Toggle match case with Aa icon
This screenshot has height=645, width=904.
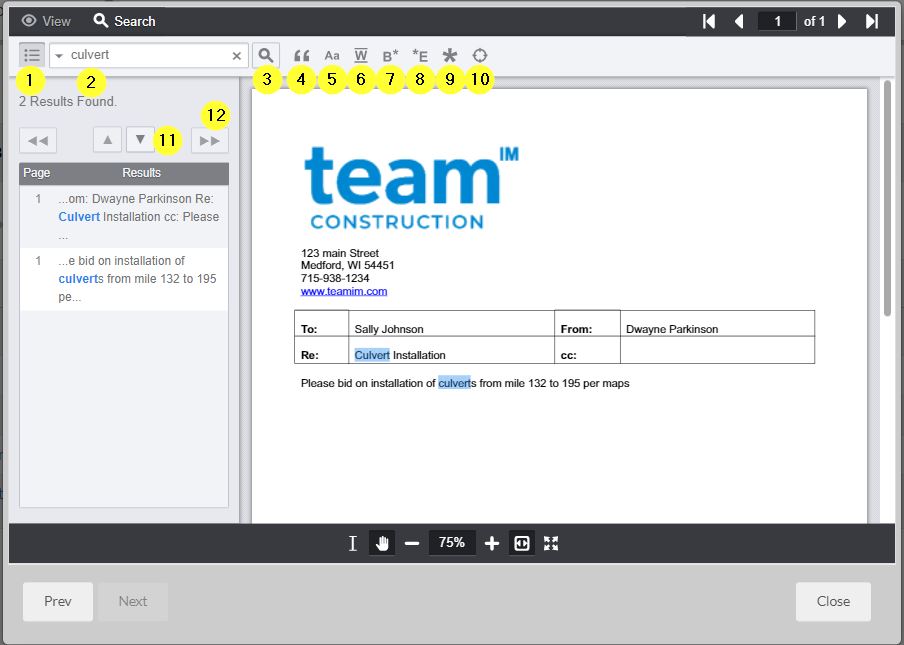tap(331, 55)
